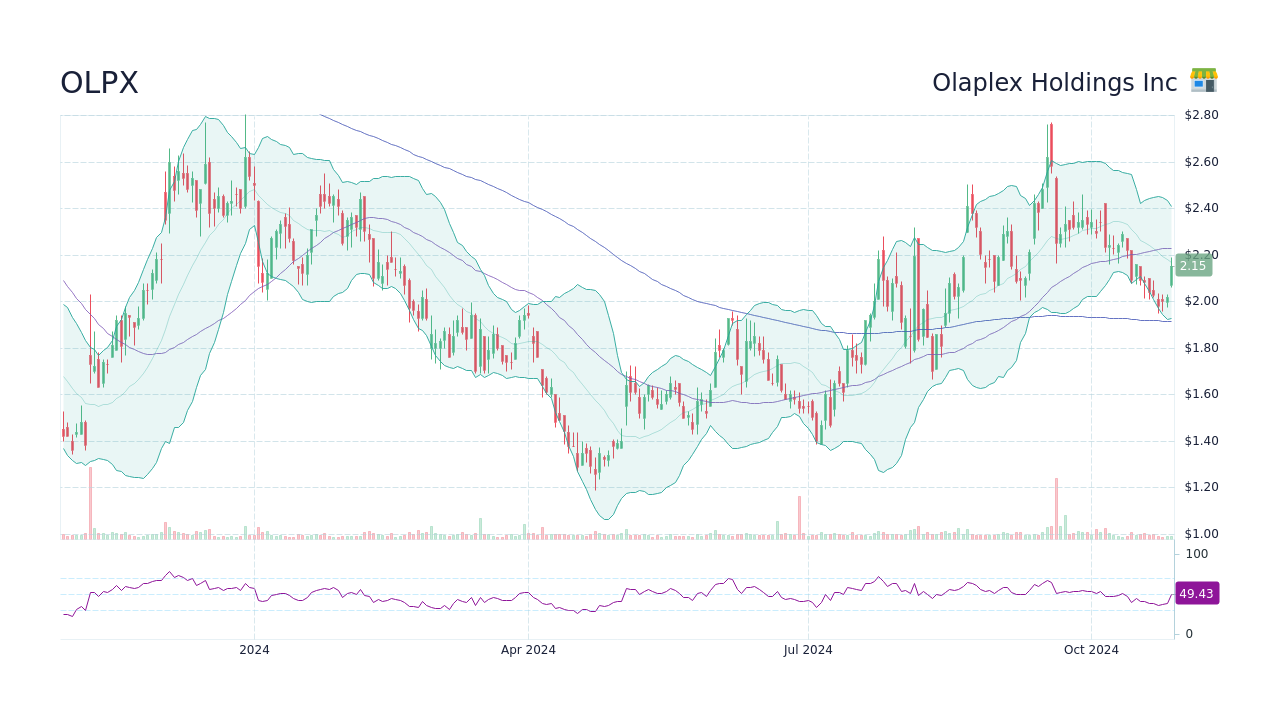
Task: Click the RSI axis label 100
Action: 1197,554
